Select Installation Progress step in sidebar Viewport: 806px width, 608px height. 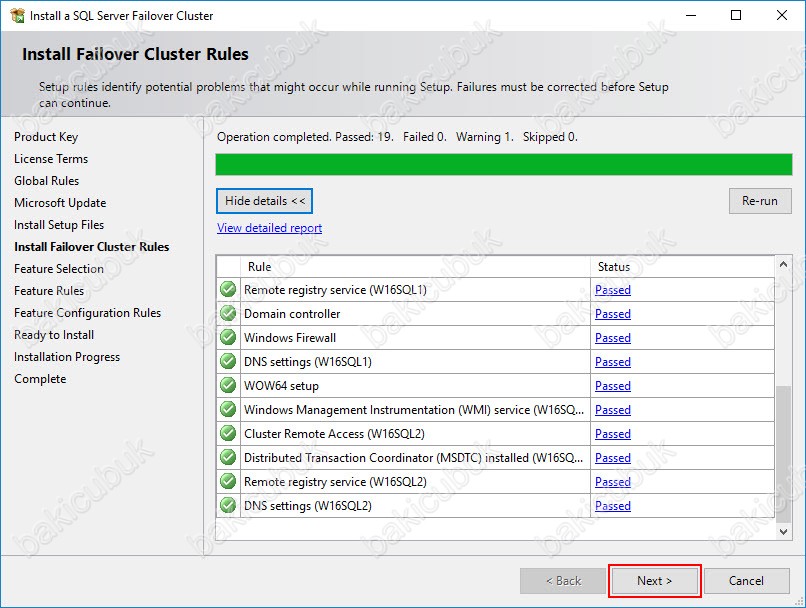tap(67, 357)
